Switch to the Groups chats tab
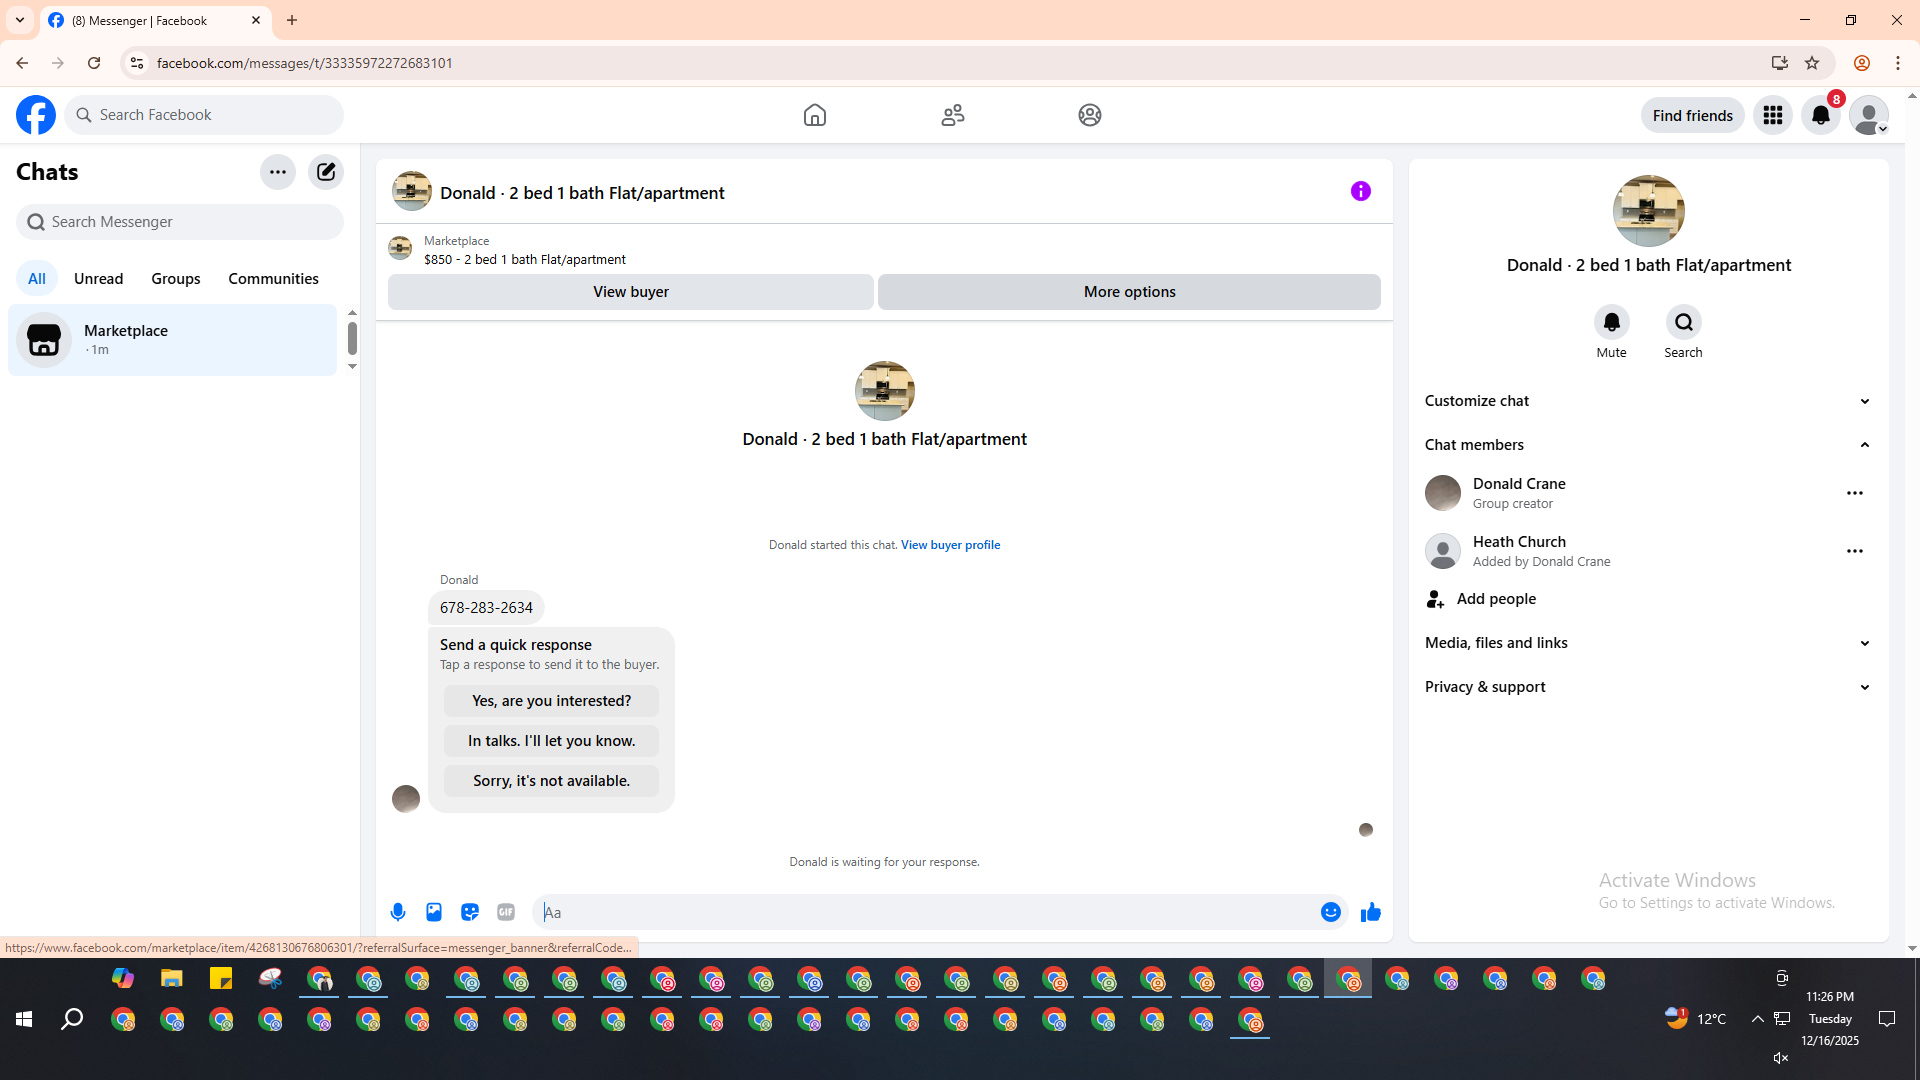The width and height of the screenshot is (1920, 1080). [x=176, y=279]
